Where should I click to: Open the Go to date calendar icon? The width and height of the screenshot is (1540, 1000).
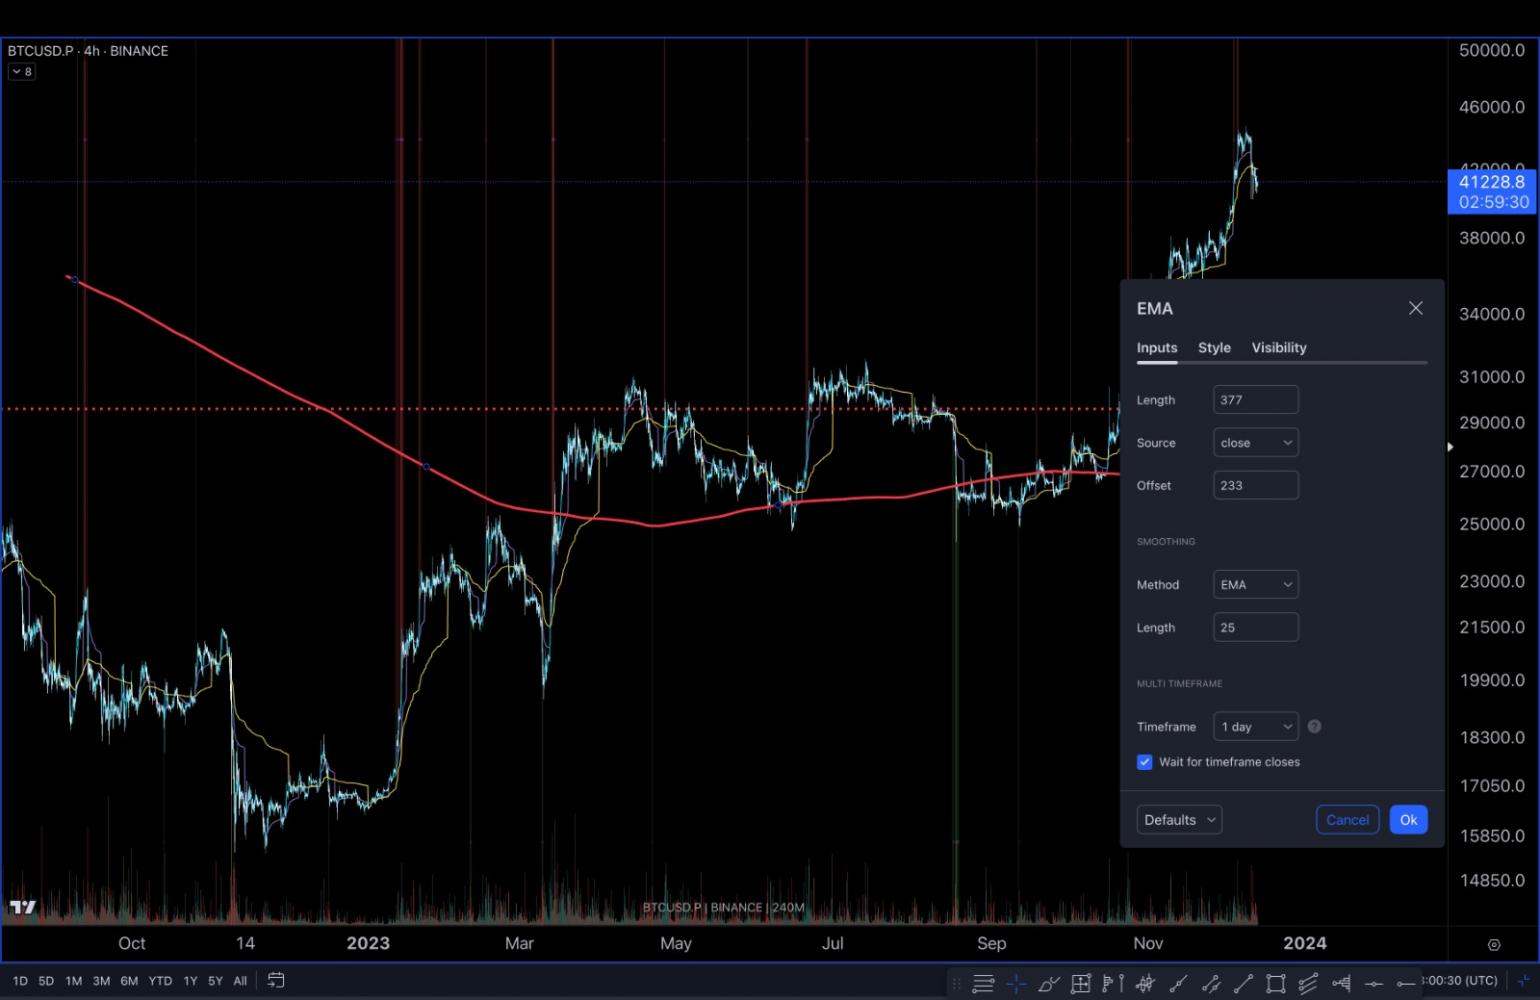[x=276, y=981]
